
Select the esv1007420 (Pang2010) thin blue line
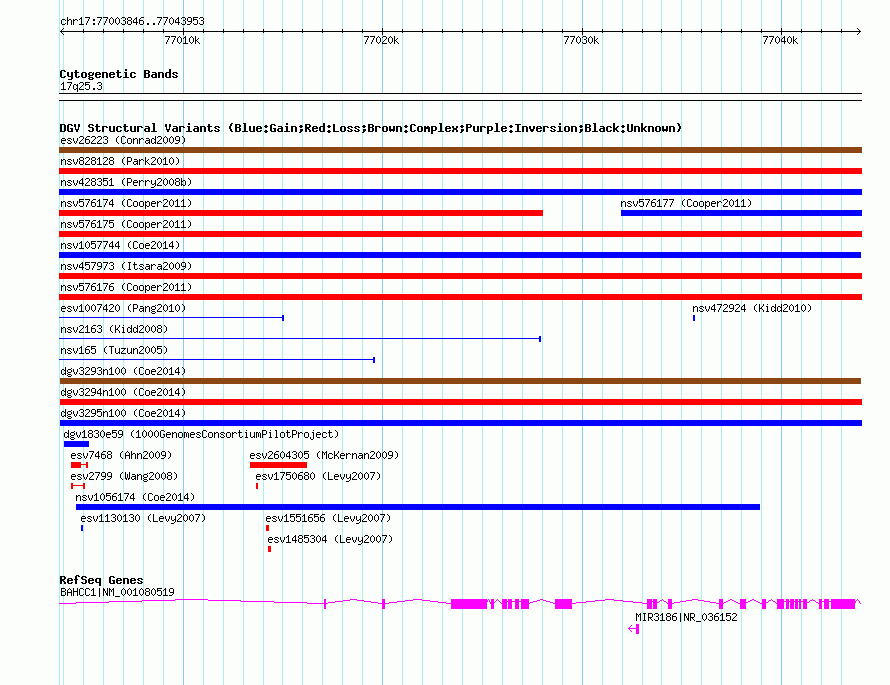pos(171,318)
